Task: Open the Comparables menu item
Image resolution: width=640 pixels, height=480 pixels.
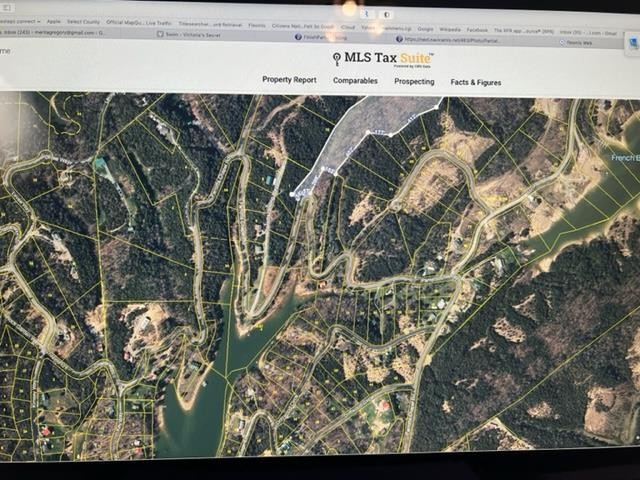Action: tap(355, 81)
